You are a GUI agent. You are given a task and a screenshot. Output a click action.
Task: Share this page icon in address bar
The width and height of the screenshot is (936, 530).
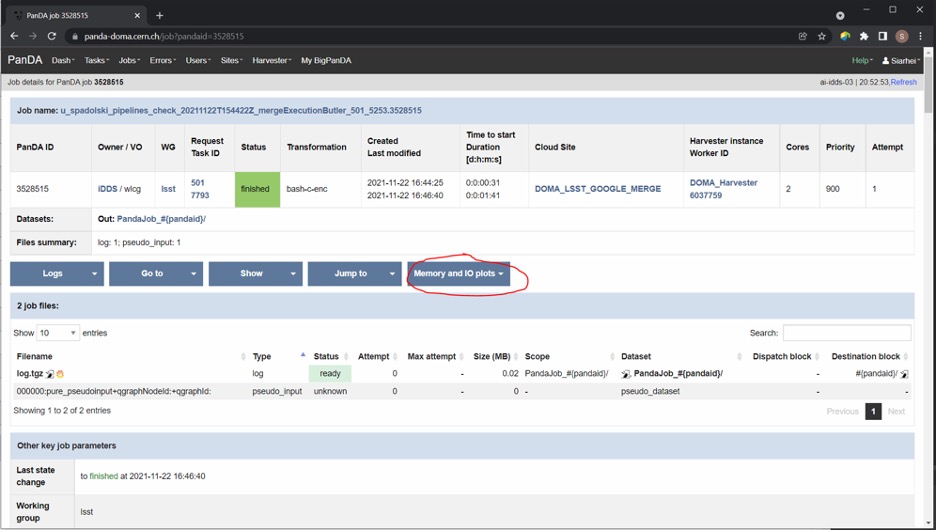coord(803,36)
